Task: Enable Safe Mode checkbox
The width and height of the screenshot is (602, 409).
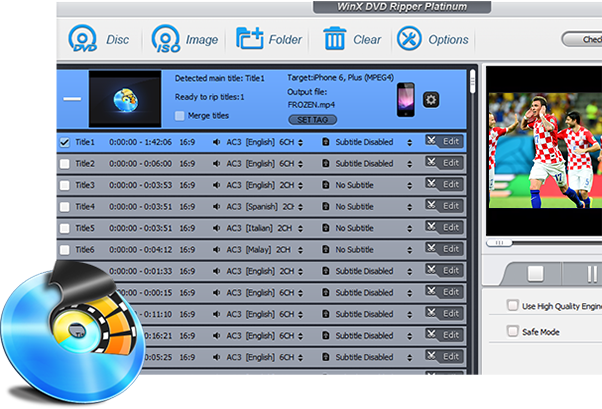Action: point(513,331)
